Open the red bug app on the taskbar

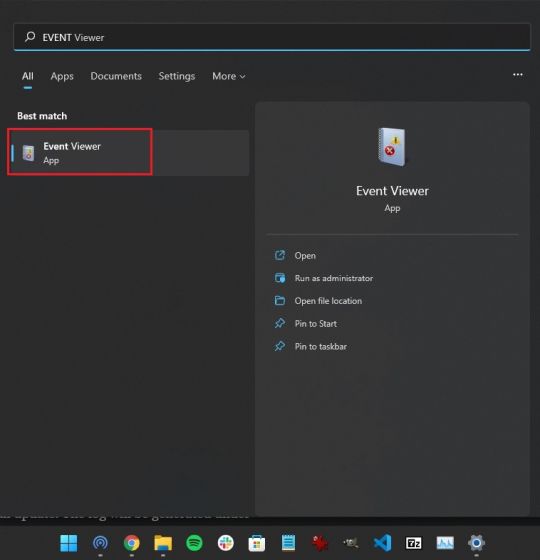coord(320,543)
